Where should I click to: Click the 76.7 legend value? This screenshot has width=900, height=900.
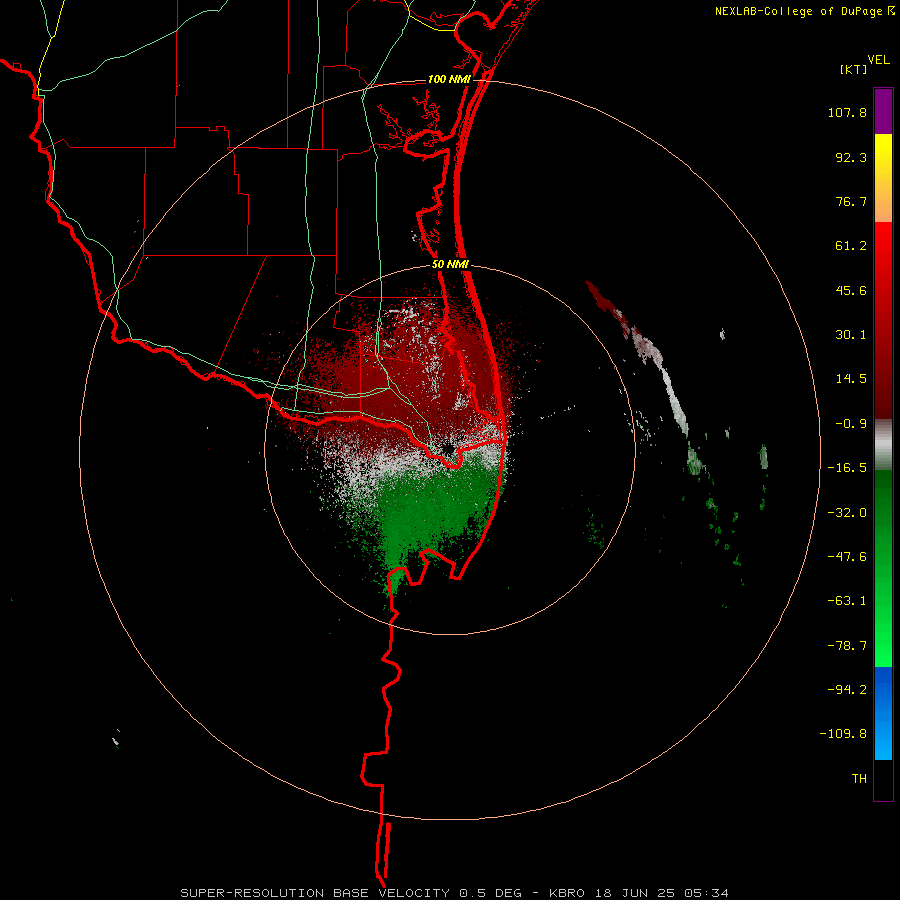pyautogui.click(x=851, y=201)
